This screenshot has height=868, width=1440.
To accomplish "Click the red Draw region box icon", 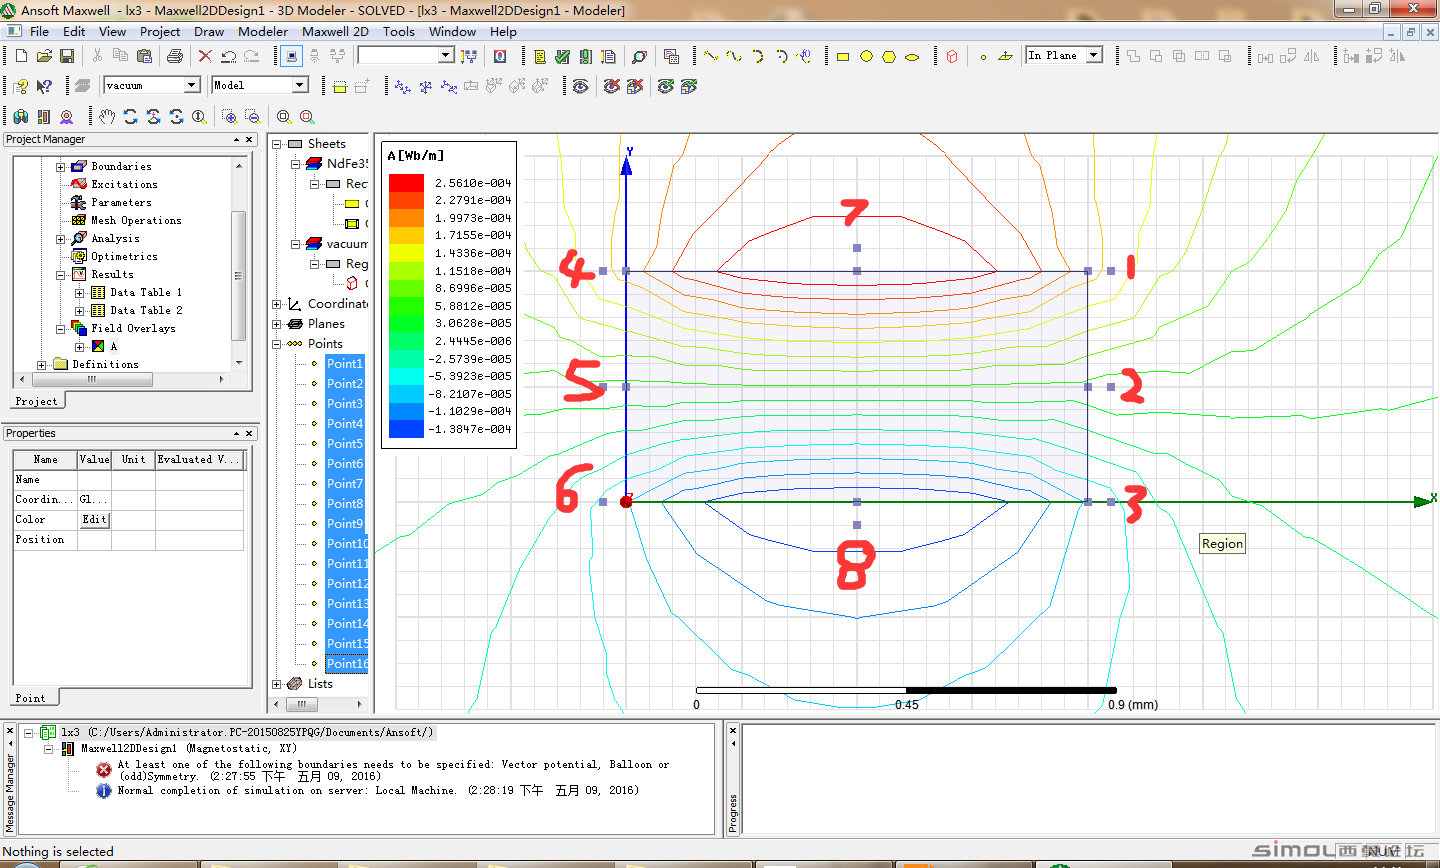I will pyautogui.click(x=952, y=57).
